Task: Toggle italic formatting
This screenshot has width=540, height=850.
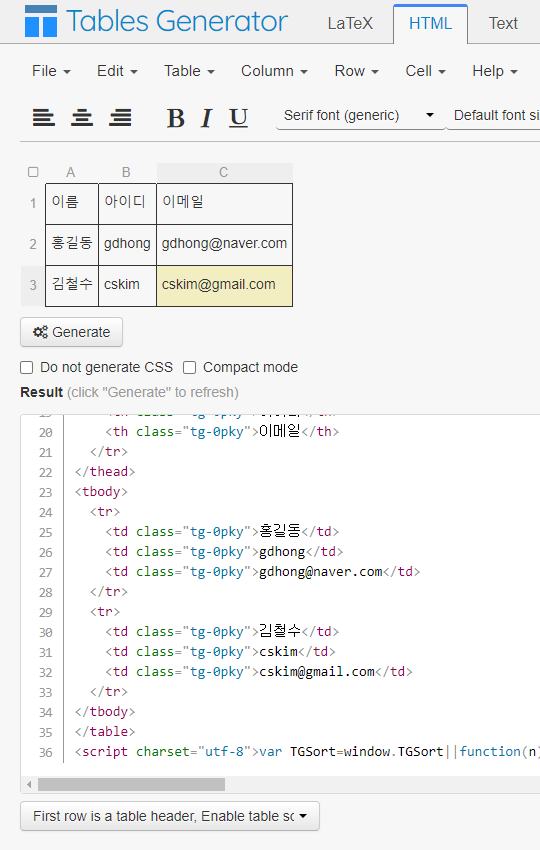Action: pyautogui.click(x=206, y=118)
